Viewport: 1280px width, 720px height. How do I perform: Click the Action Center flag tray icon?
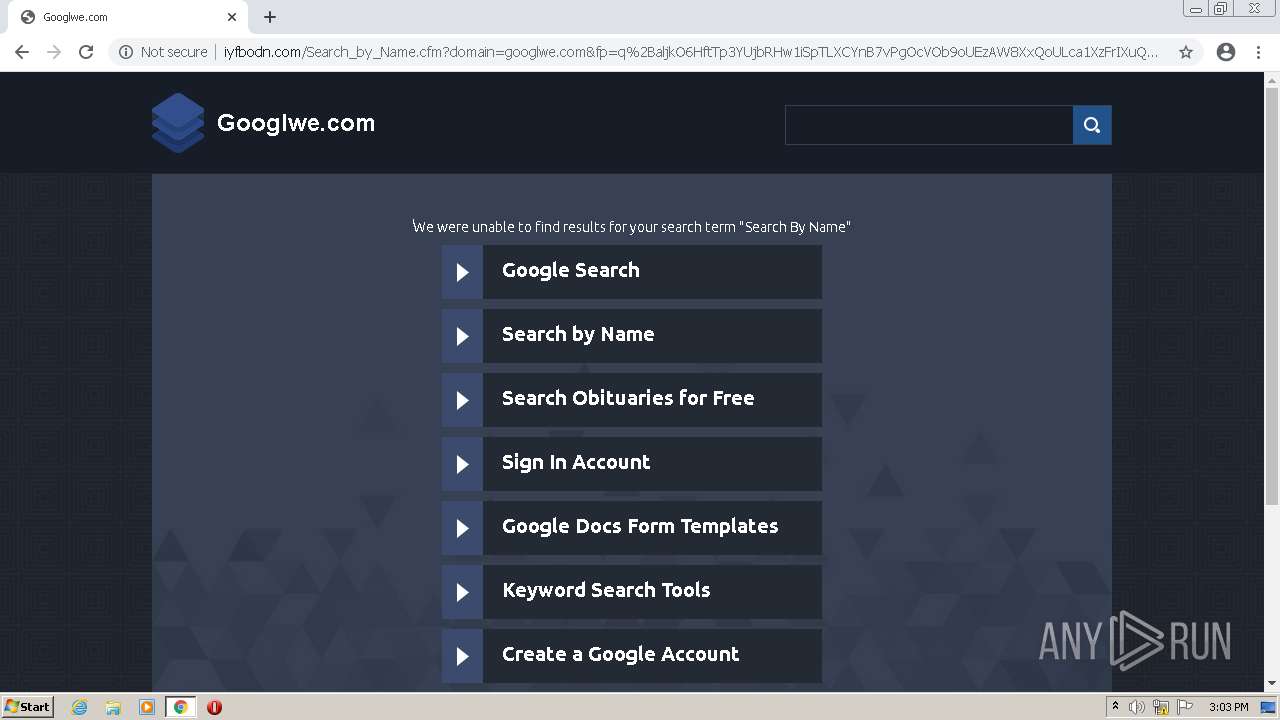point(1185,707)
